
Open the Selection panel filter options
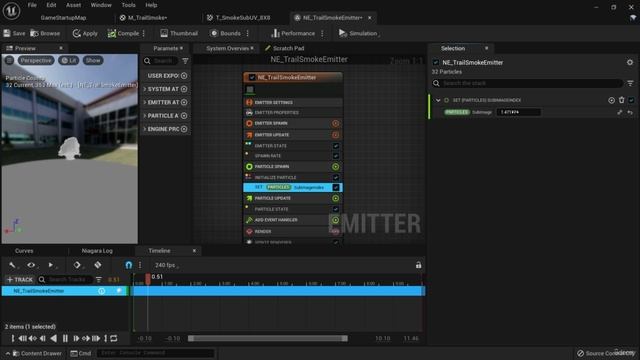[x=630, y=83]
